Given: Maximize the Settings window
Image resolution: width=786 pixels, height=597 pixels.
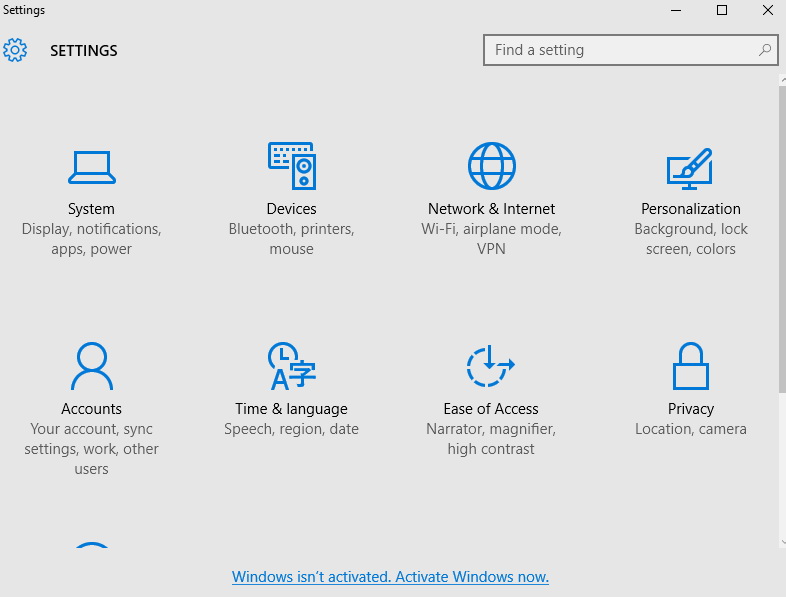Looking at the screenshot, I should (x=722, y=10).
